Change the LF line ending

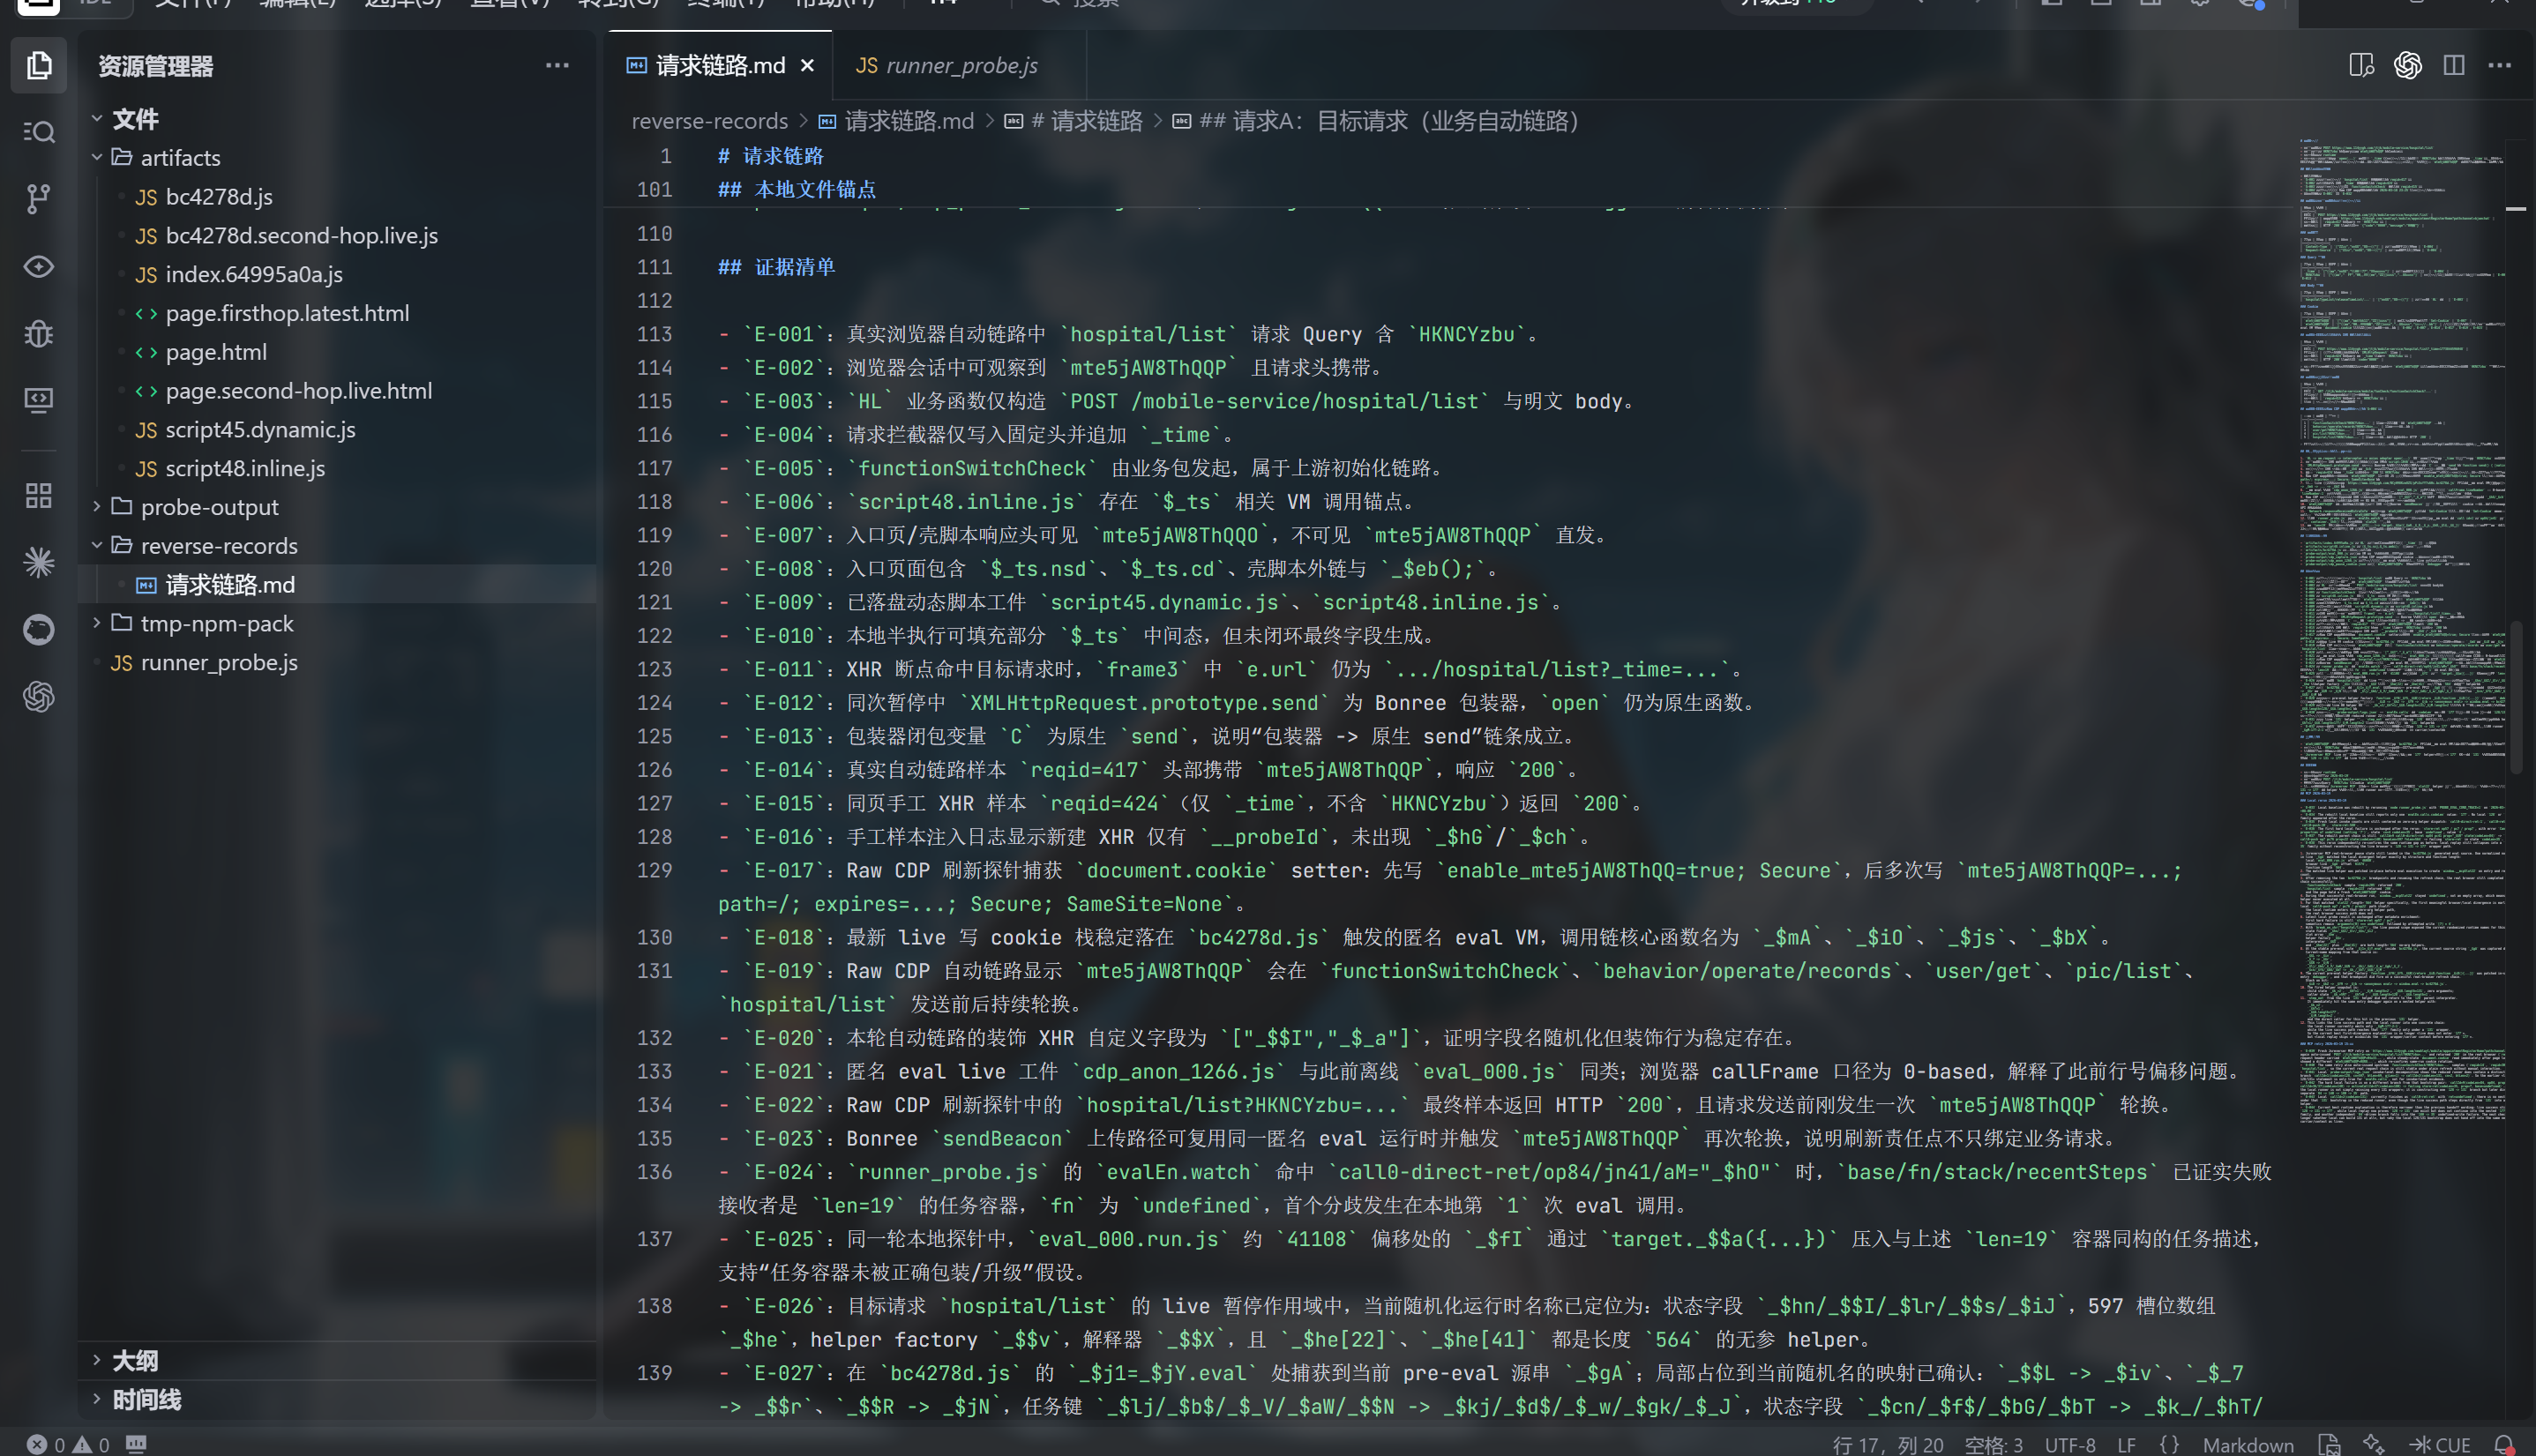2126,1444
